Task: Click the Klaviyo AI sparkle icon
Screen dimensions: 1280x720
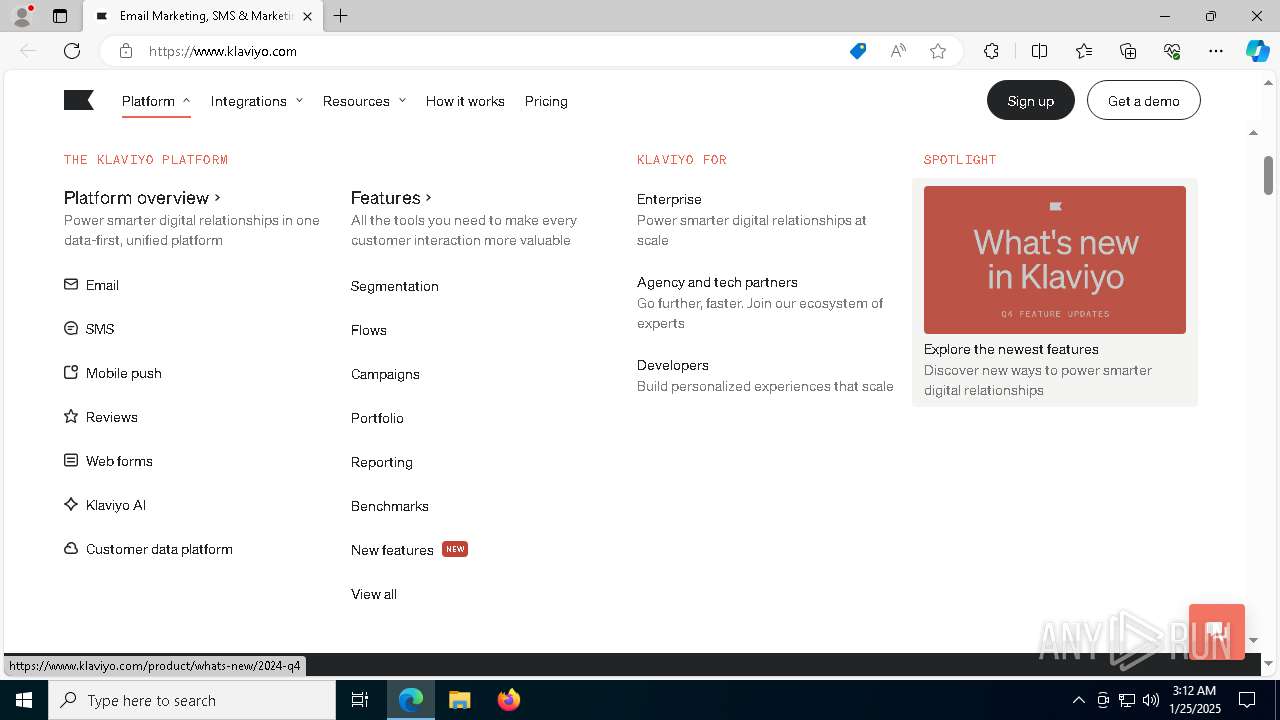Action: tap(71, 504)
